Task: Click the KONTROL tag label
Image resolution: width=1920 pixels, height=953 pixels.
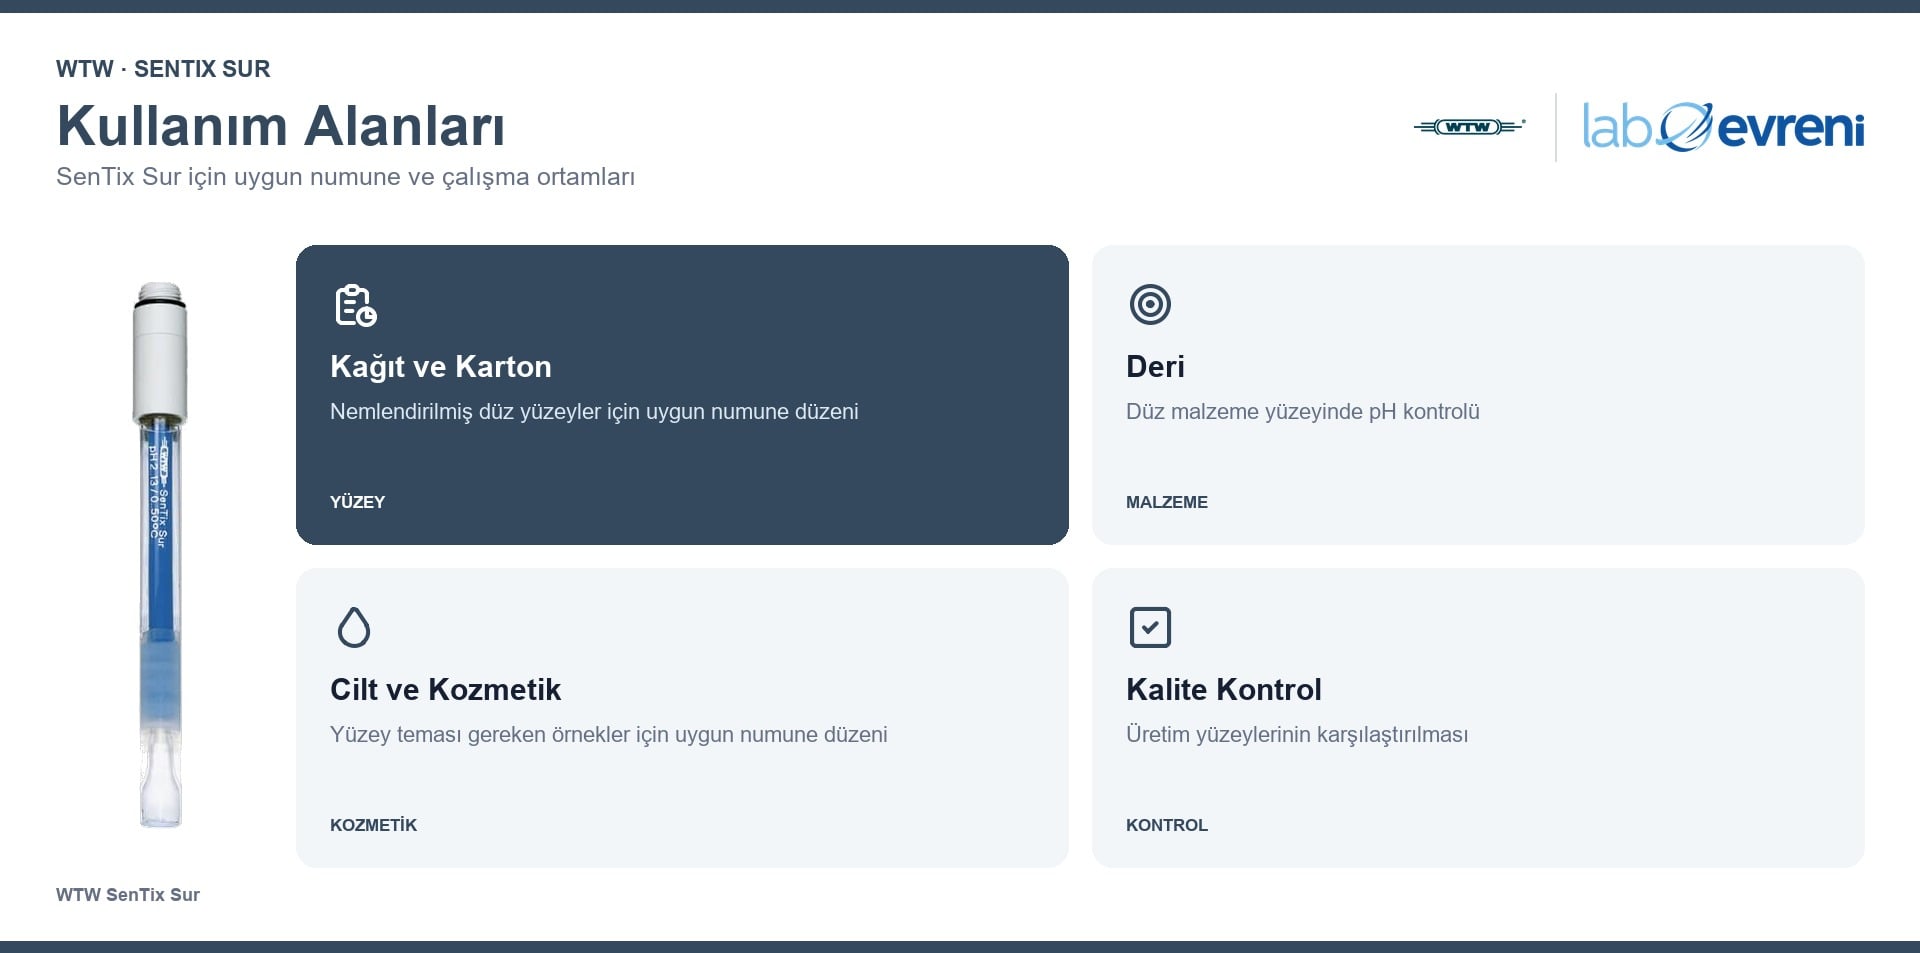Action: pyautogui.click(x=1167, y=825)
